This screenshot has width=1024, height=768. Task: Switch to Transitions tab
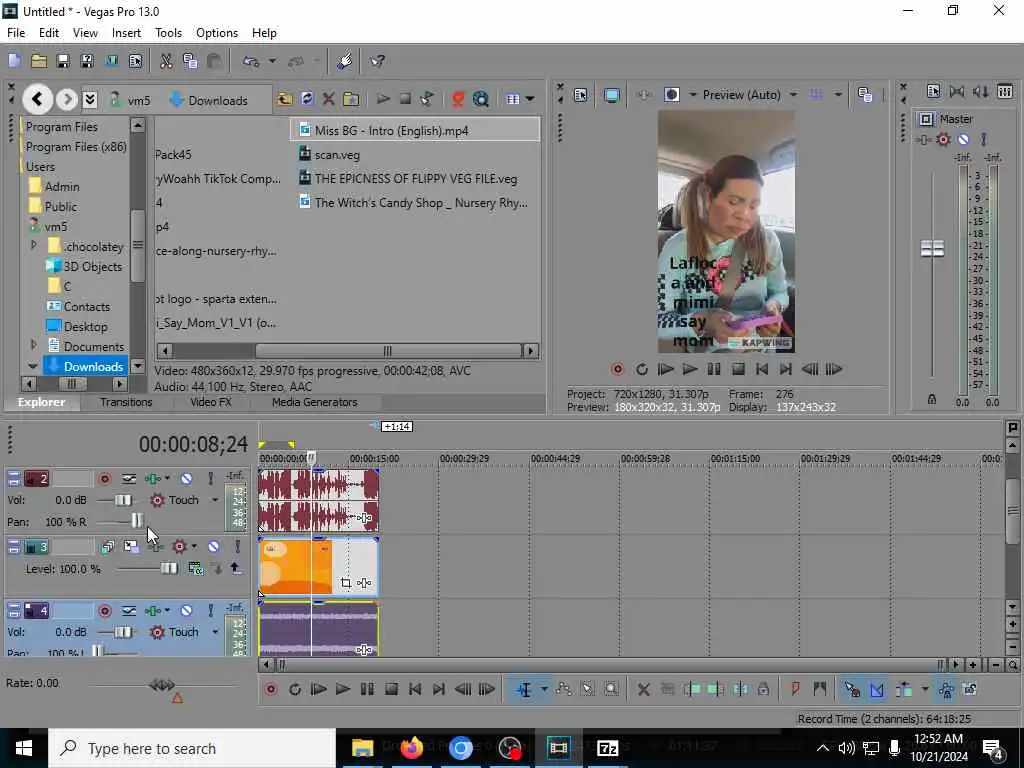pos(126,402)
